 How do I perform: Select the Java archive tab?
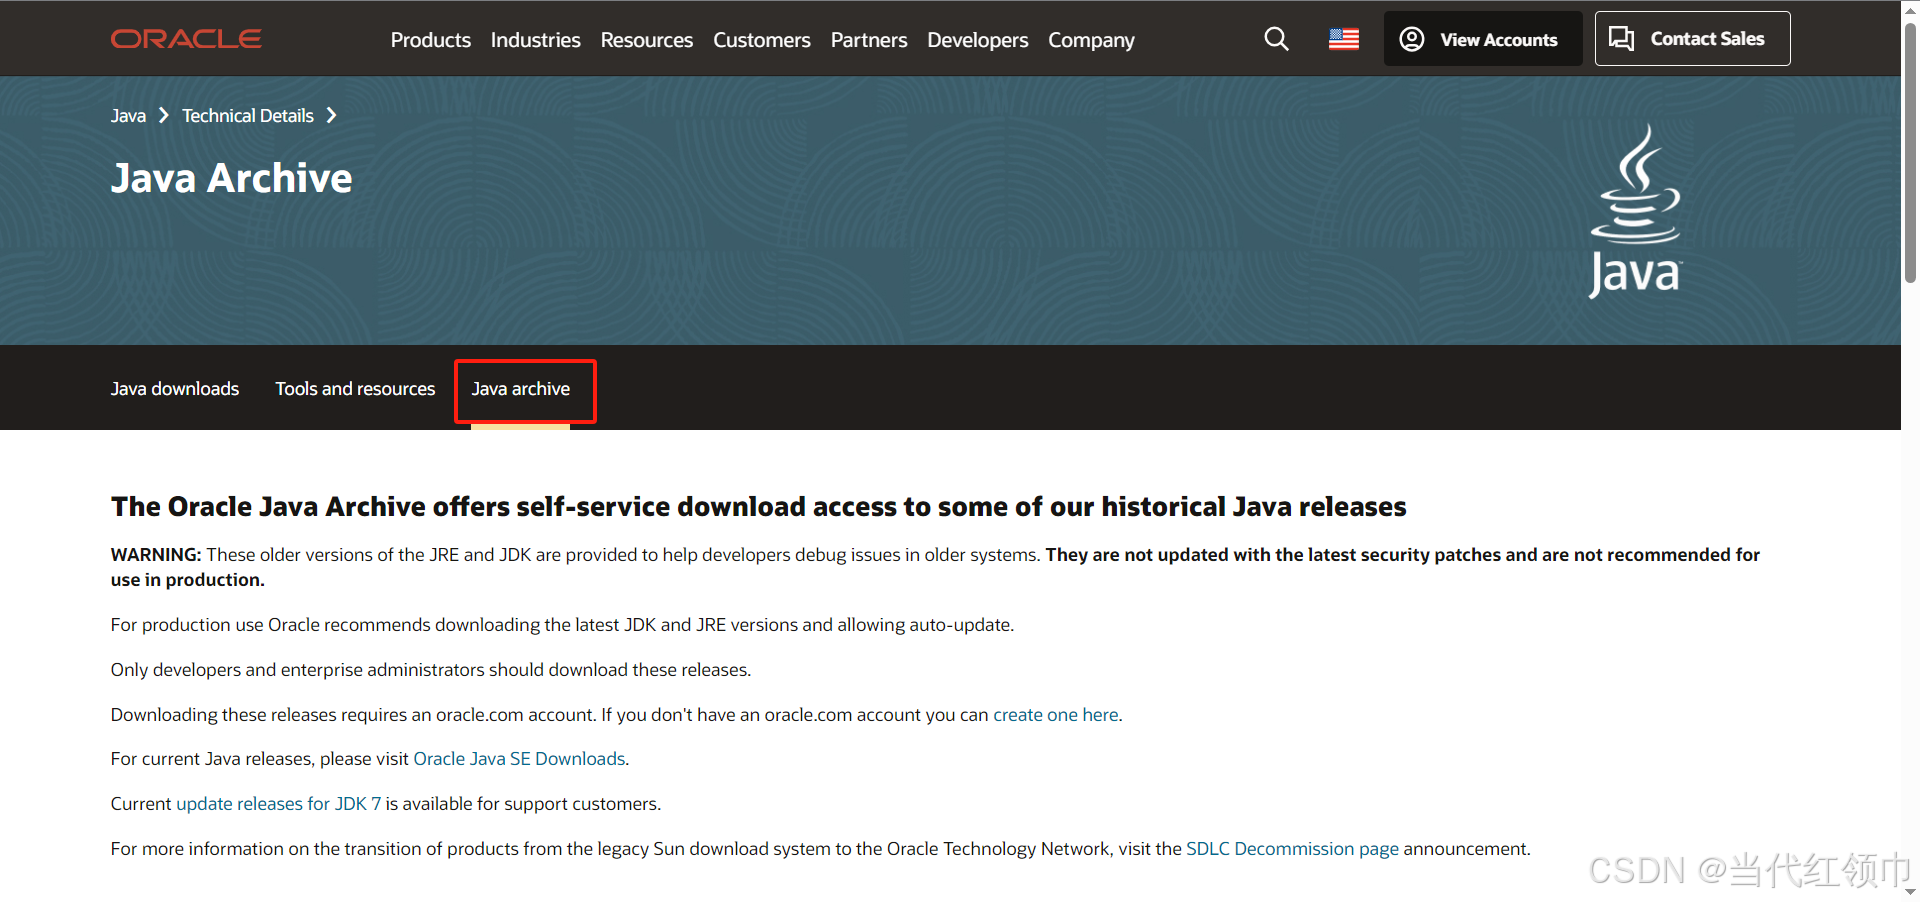(x=521, y=389)
